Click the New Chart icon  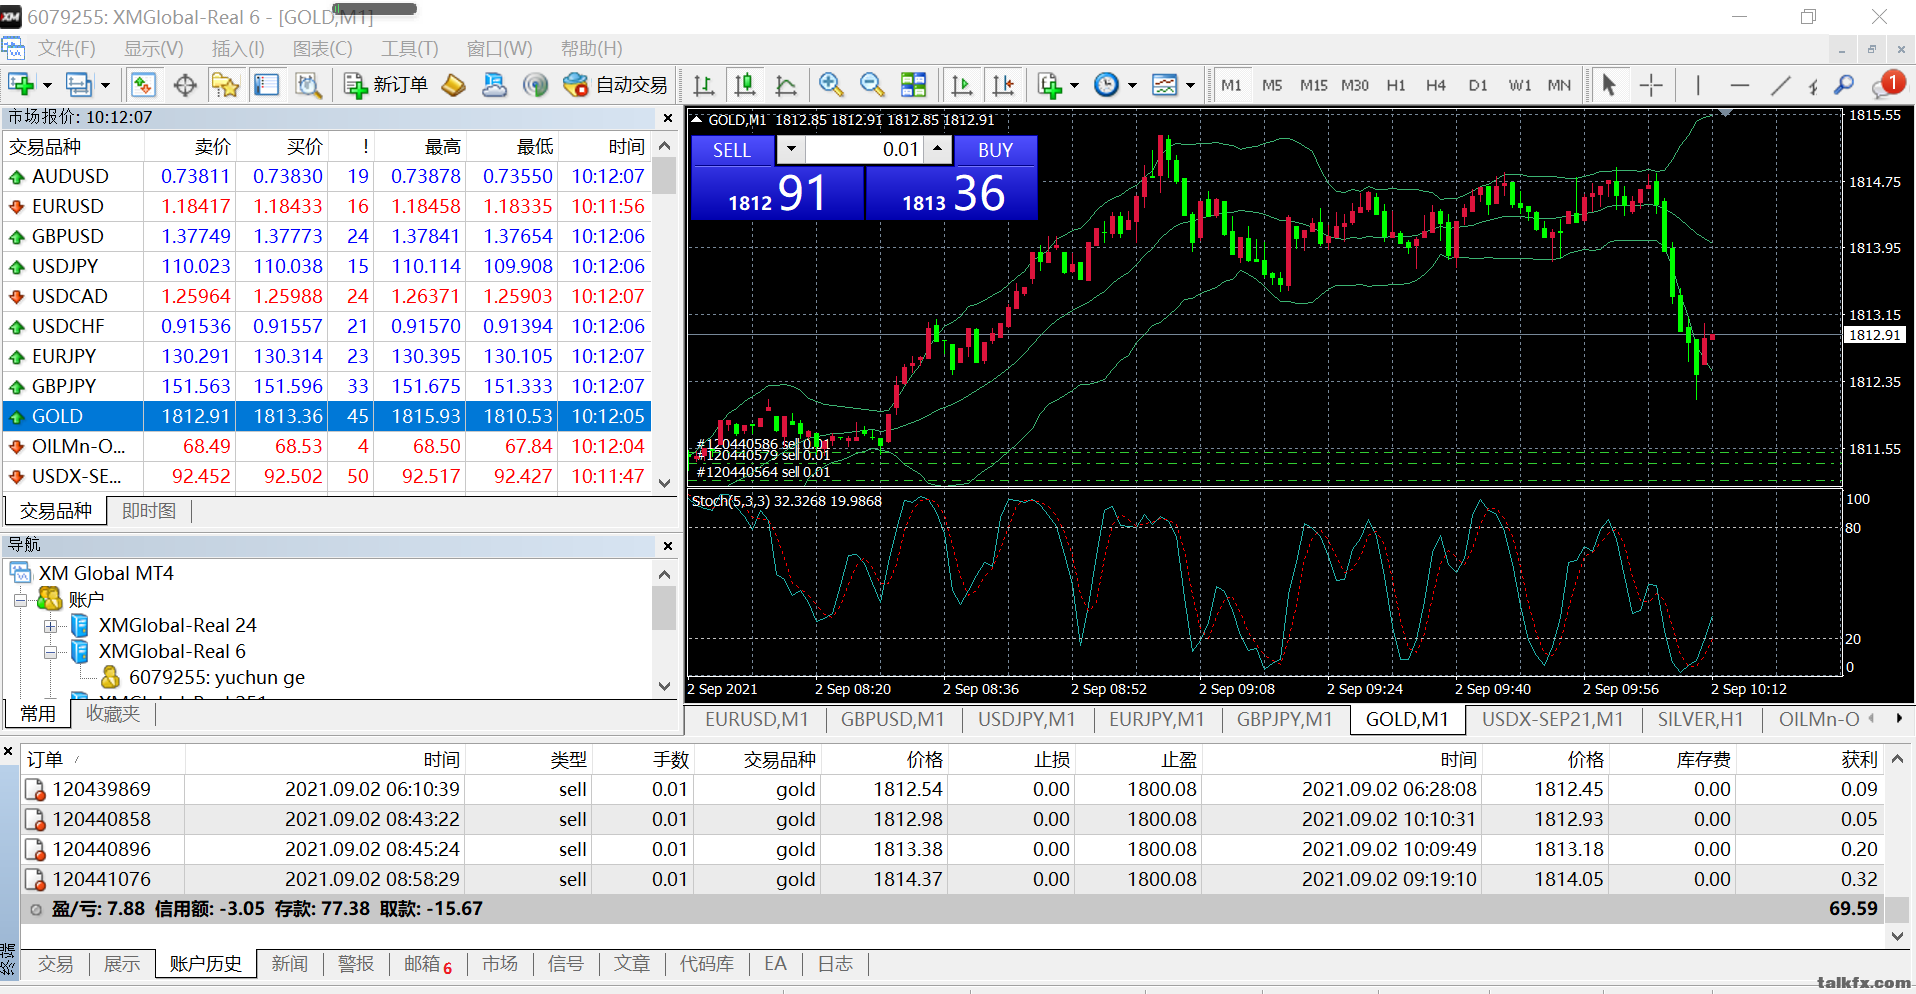tap(20, 85)
